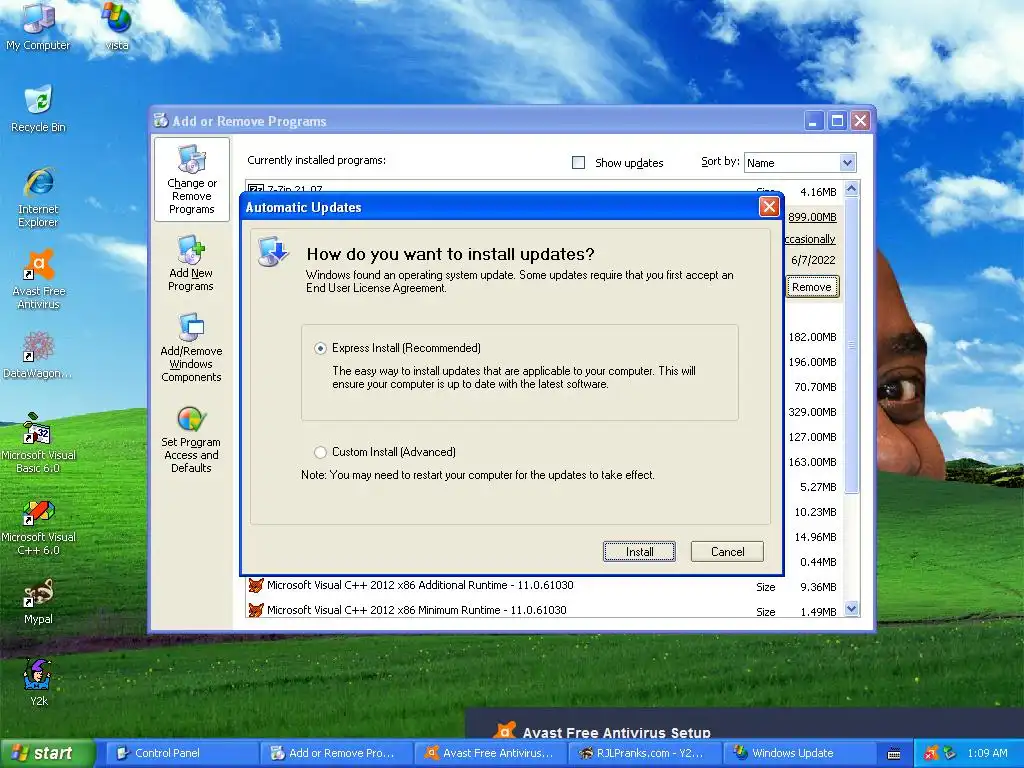Open the vista desktop icon
This screenshot has width=1024, height=768.
[x=116, y=25]
